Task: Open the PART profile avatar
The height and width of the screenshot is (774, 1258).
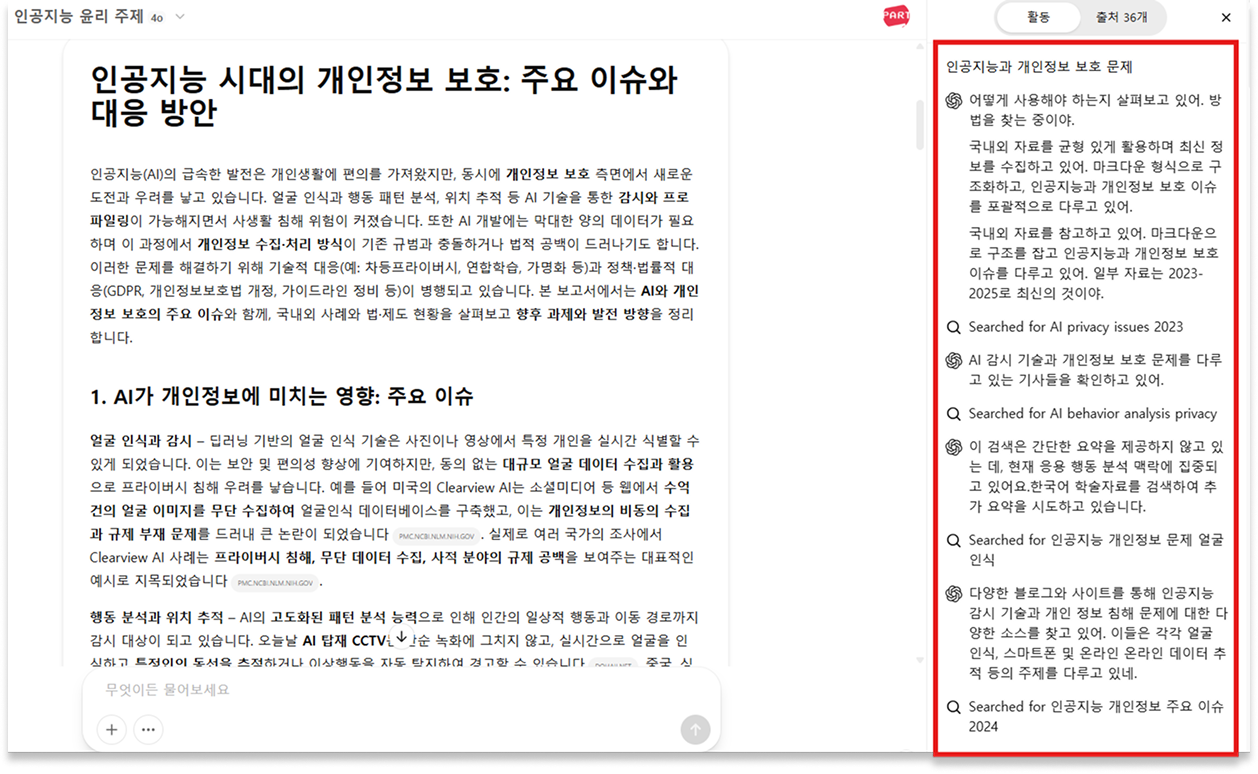Action: 896,17
